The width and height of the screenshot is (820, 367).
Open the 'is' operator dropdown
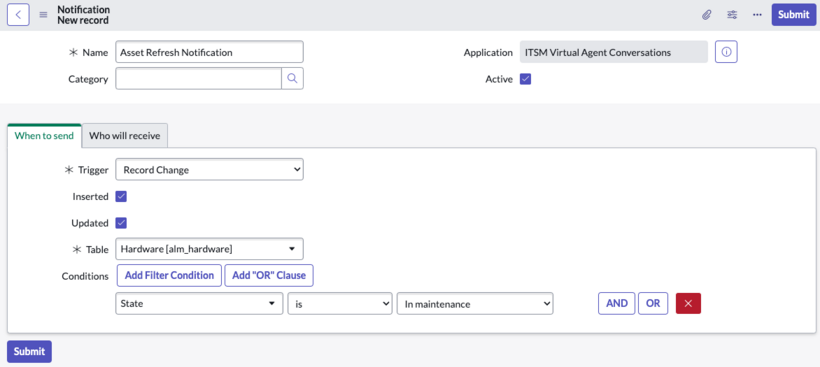click(340, 304)
